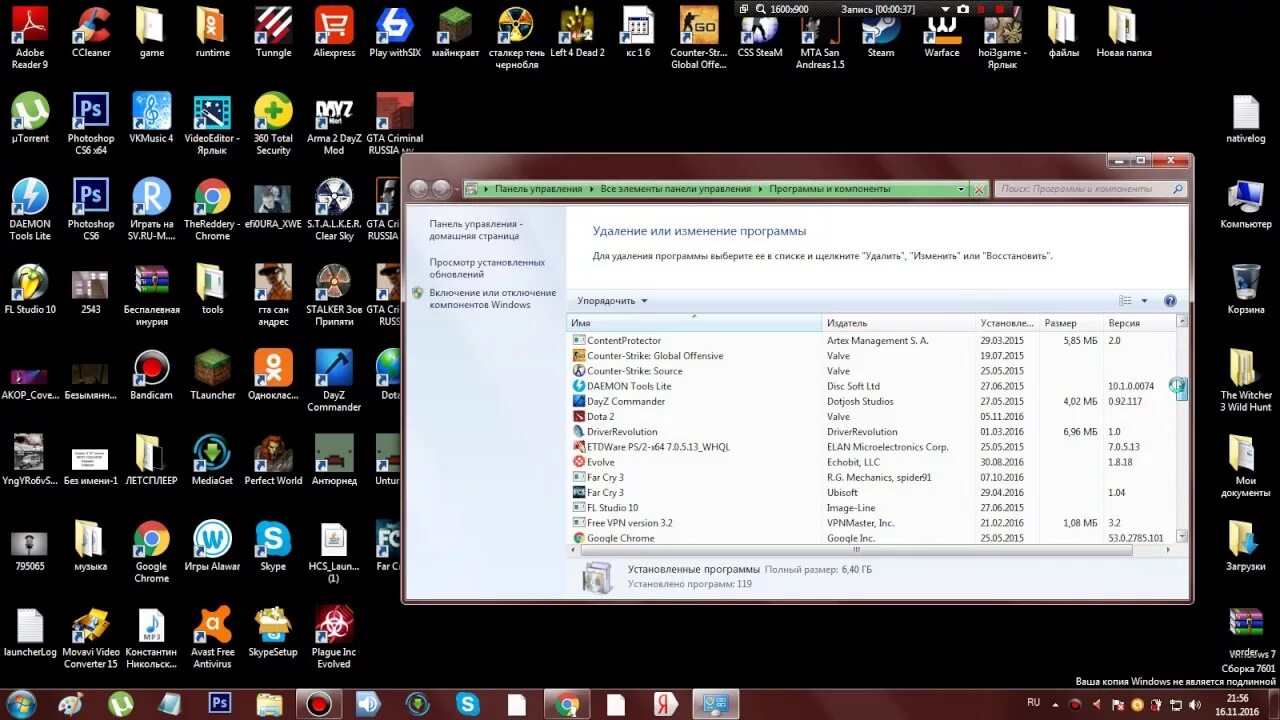Launch Avast Free Antivirus shortcut

click(212, 637)
